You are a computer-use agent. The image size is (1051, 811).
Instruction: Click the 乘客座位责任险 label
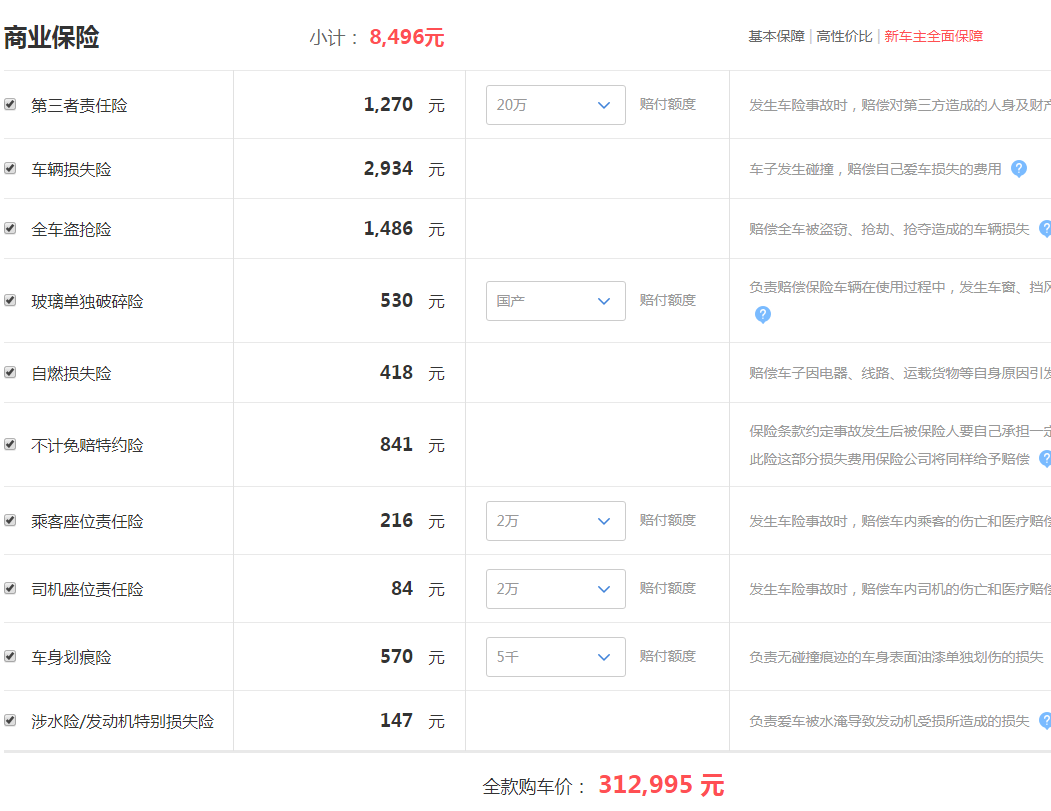tap(87, 521)
